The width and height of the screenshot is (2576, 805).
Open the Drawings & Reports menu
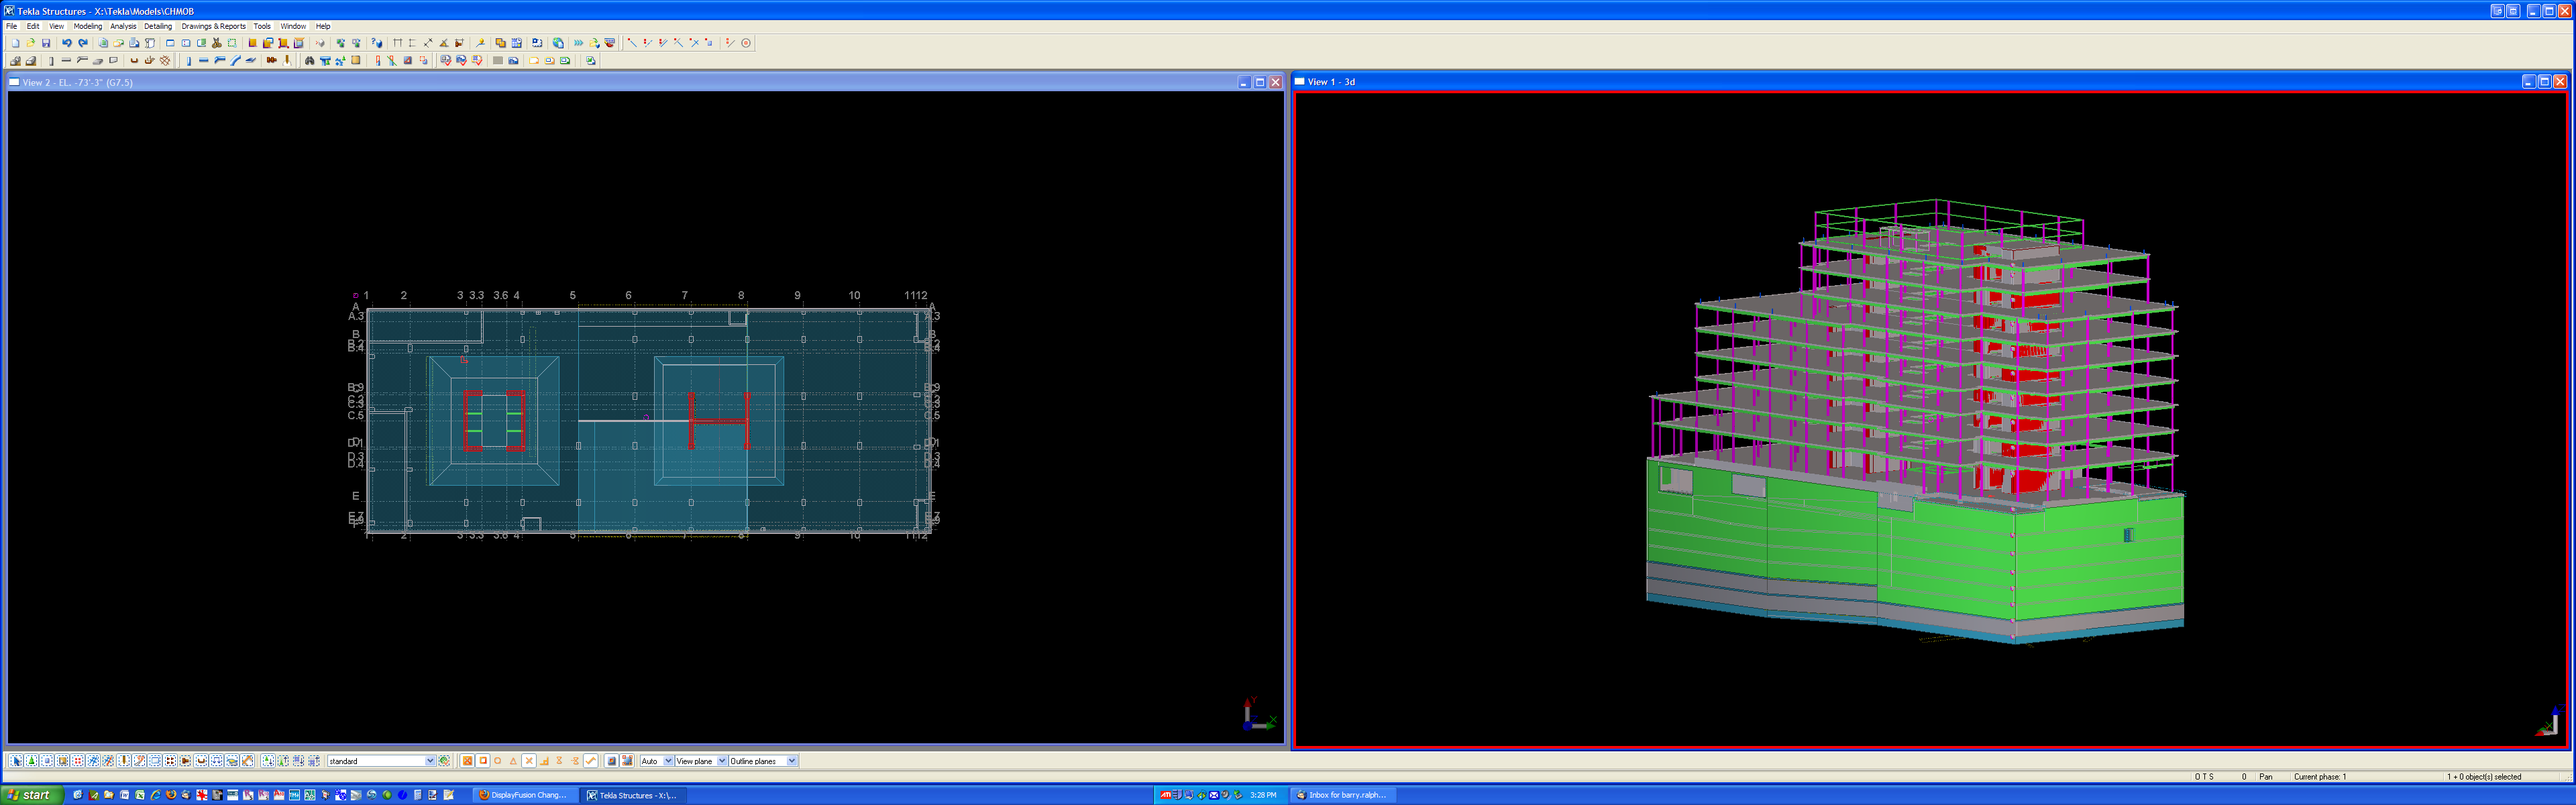[x=213, y=26]
